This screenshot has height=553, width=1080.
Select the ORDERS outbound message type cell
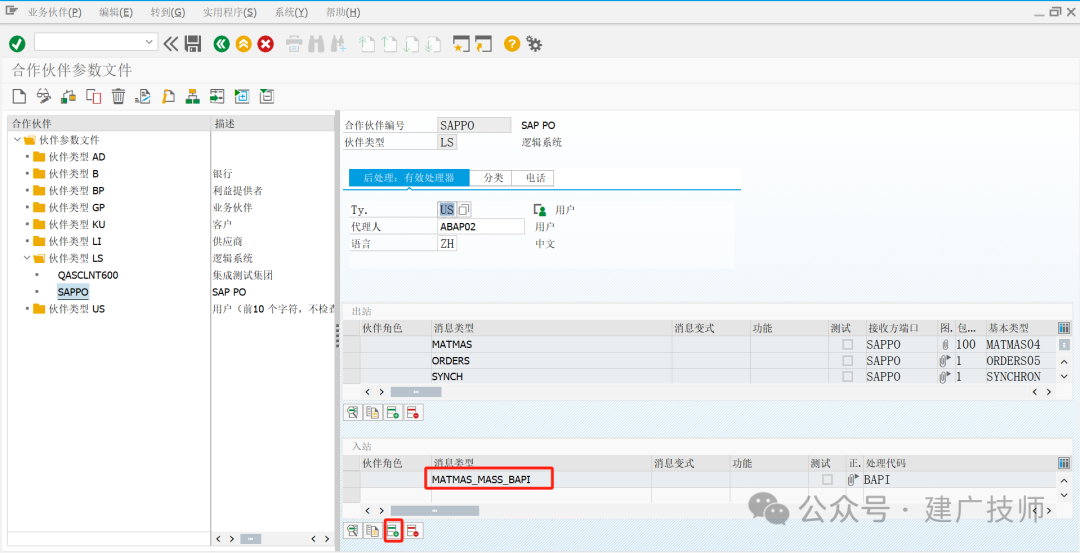(x=551, y=360)
